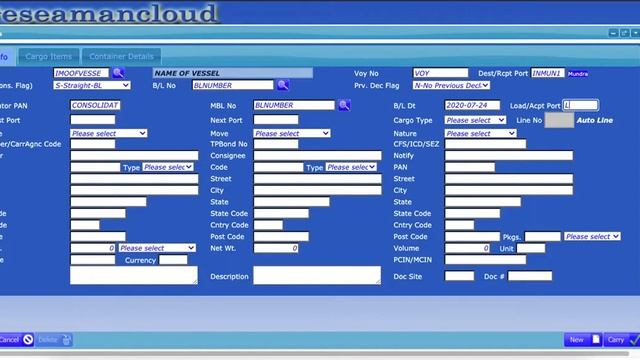Click the Dest/Rcpt Port input field
The height and width of the screenshot is (360, 640).
(548, 73)
